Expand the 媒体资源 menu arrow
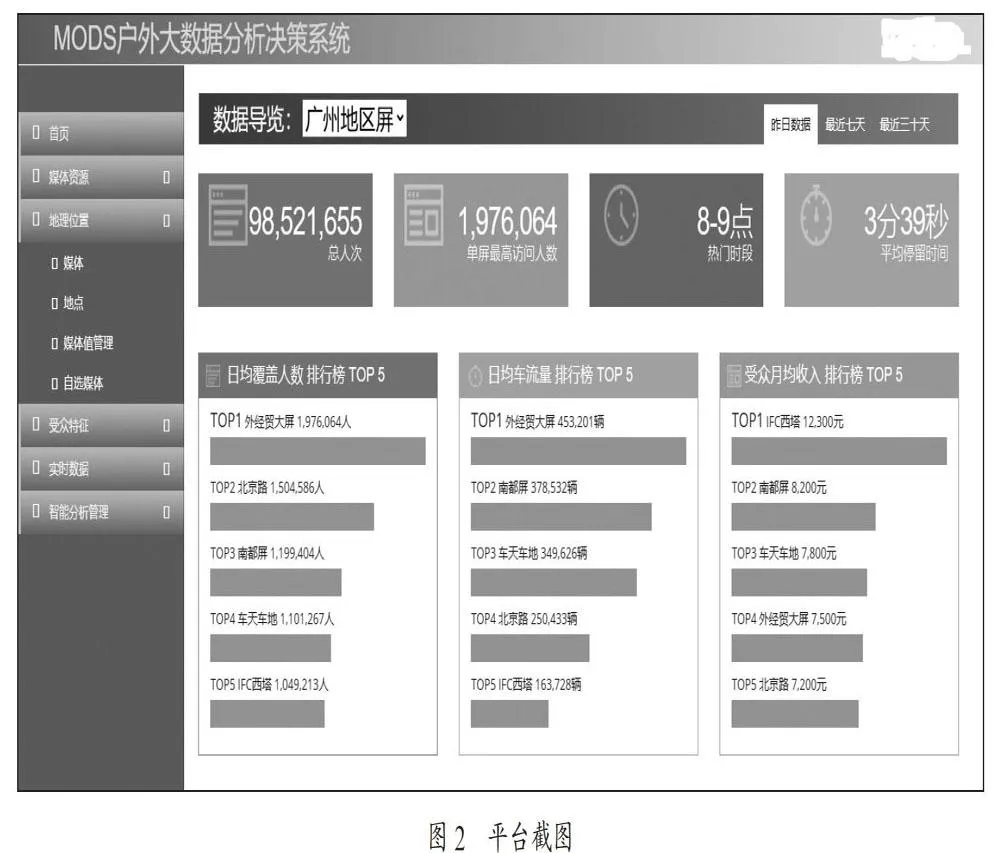 point(166,177)
